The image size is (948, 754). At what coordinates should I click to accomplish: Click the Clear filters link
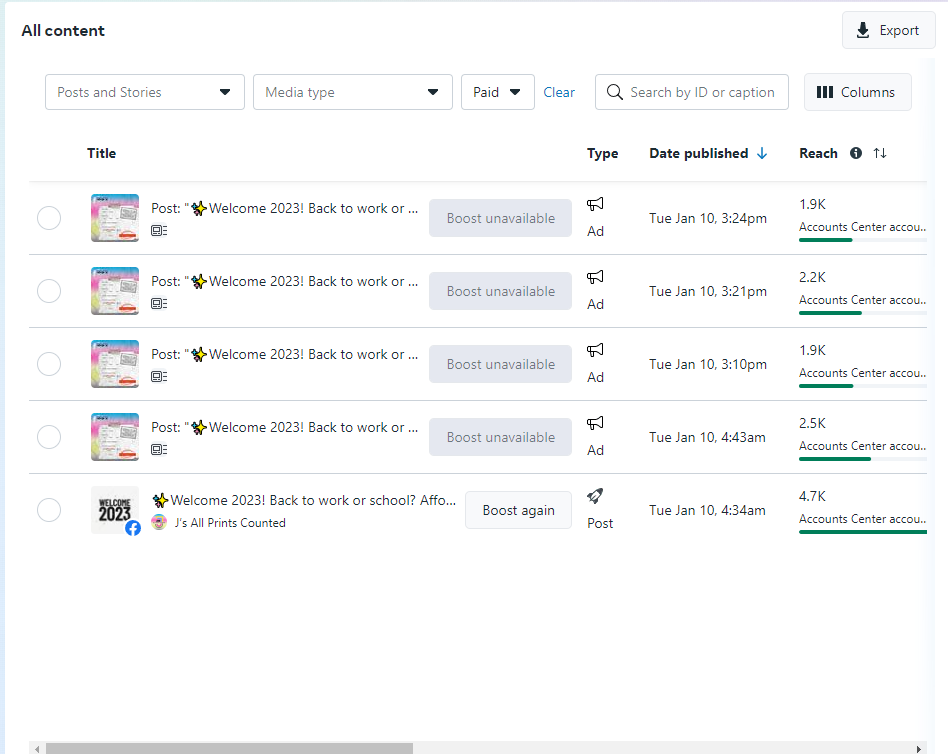point(559,92)
